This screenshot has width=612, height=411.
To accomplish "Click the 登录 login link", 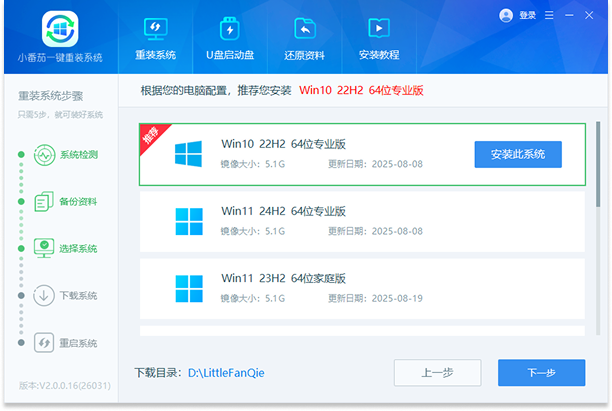I will pos(526,16).
